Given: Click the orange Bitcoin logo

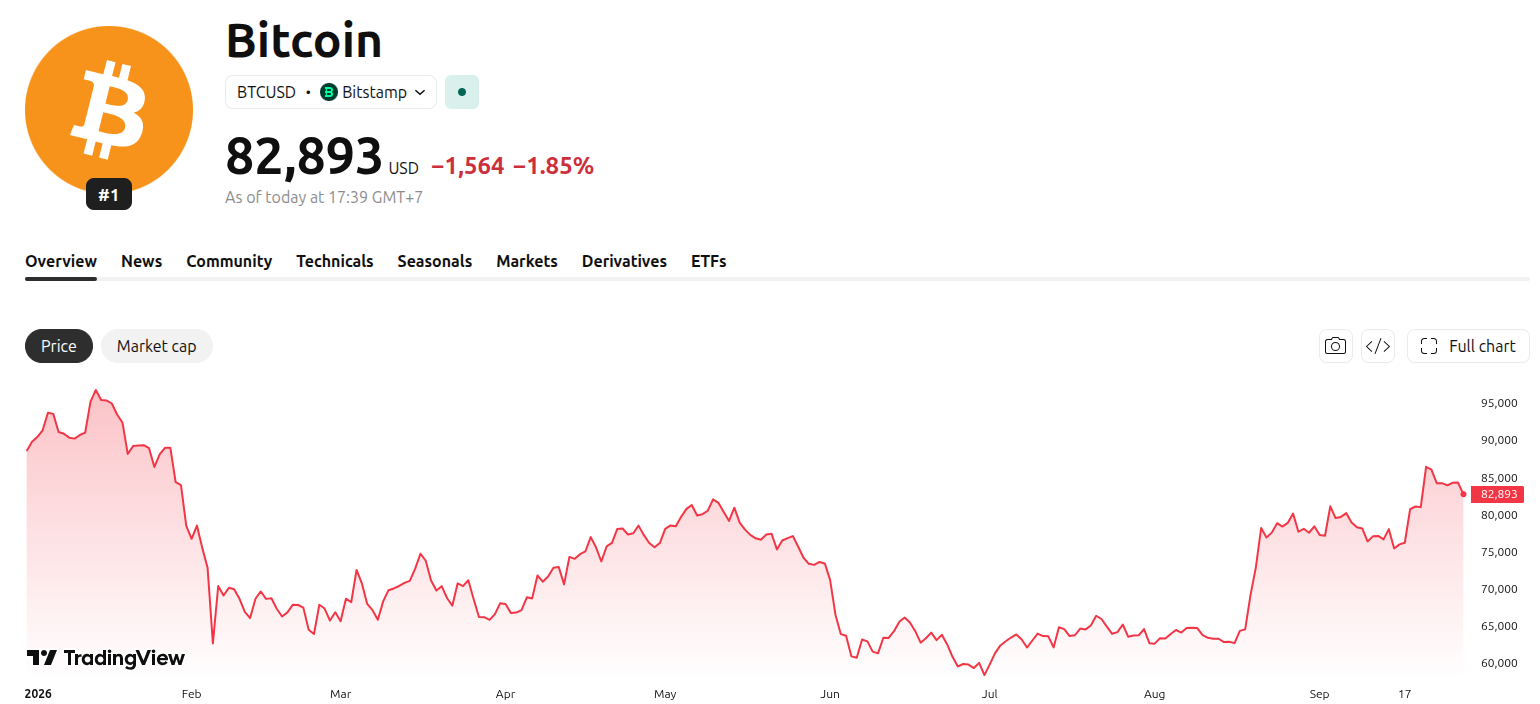Looking at the screenshot, I should click(x=109, y=110).
